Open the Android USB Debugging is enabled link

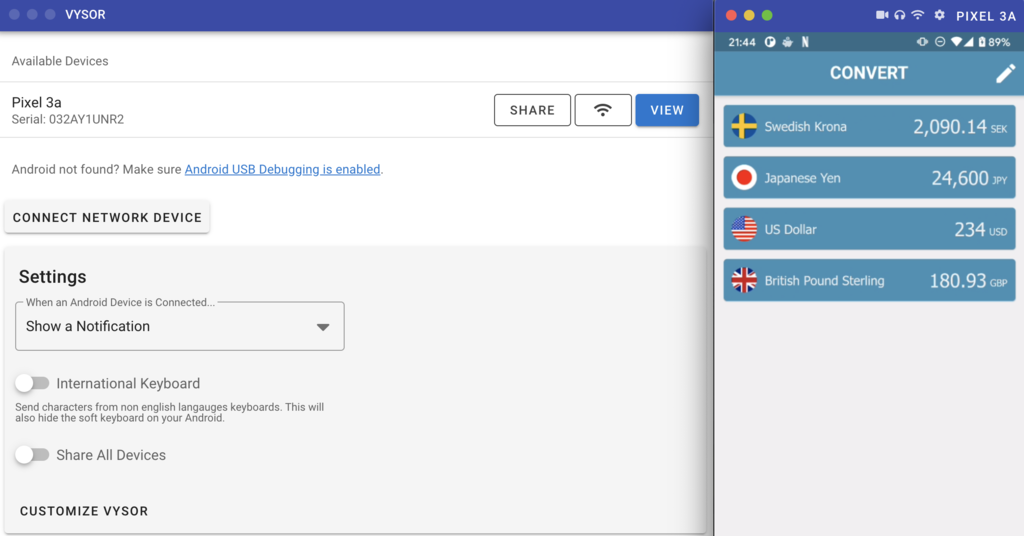click(x=282, y=169)
